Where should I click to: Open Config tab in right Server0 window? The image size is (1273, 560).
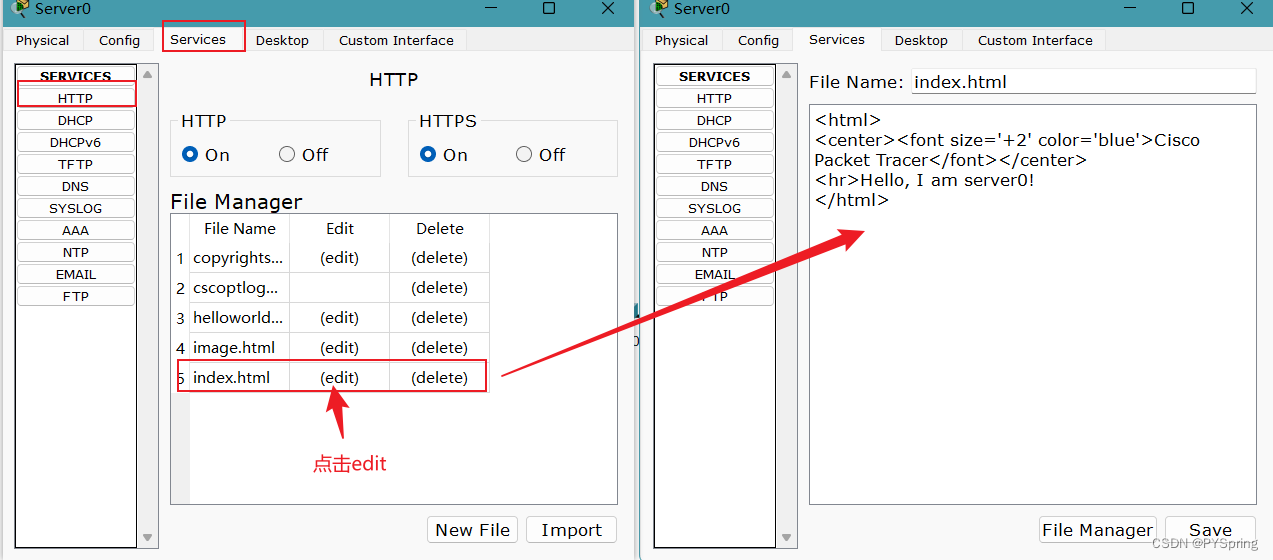[x=758, y=40]
